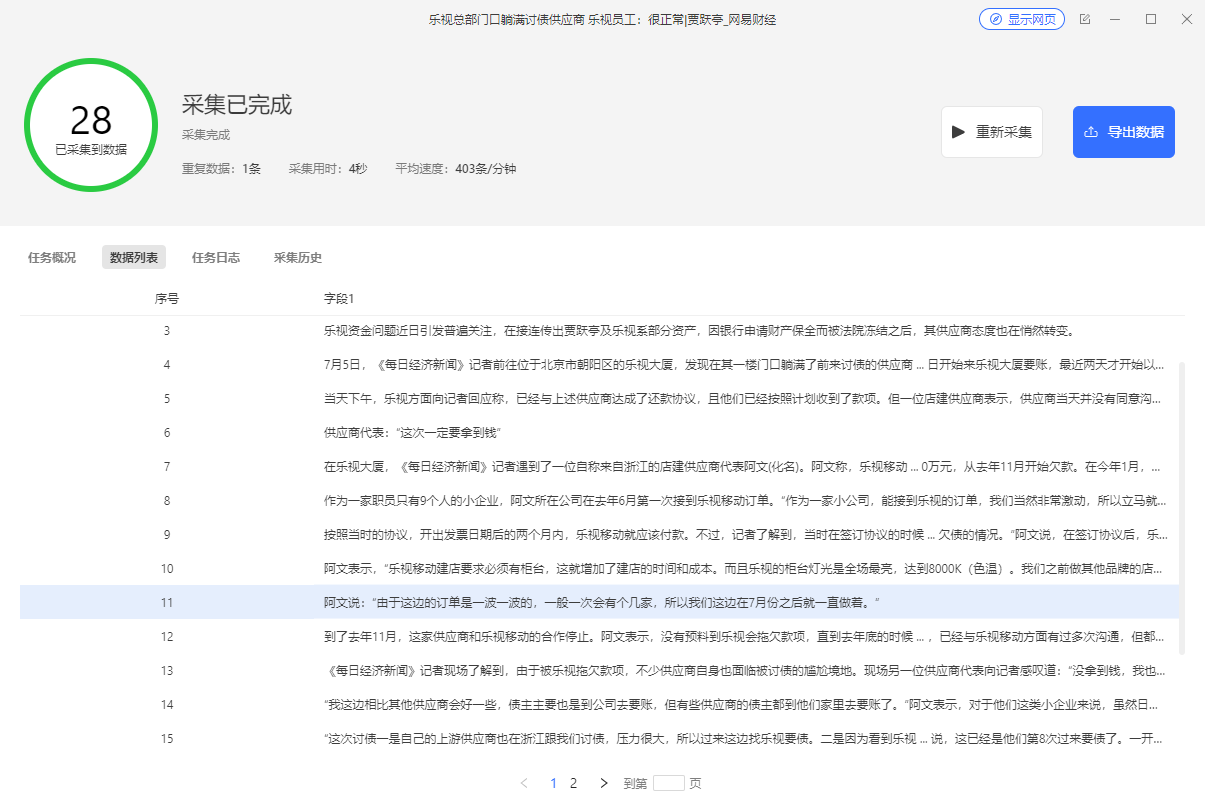
Task: Select row 12 starting with 到了去年11月
Action: click(598, 636)
